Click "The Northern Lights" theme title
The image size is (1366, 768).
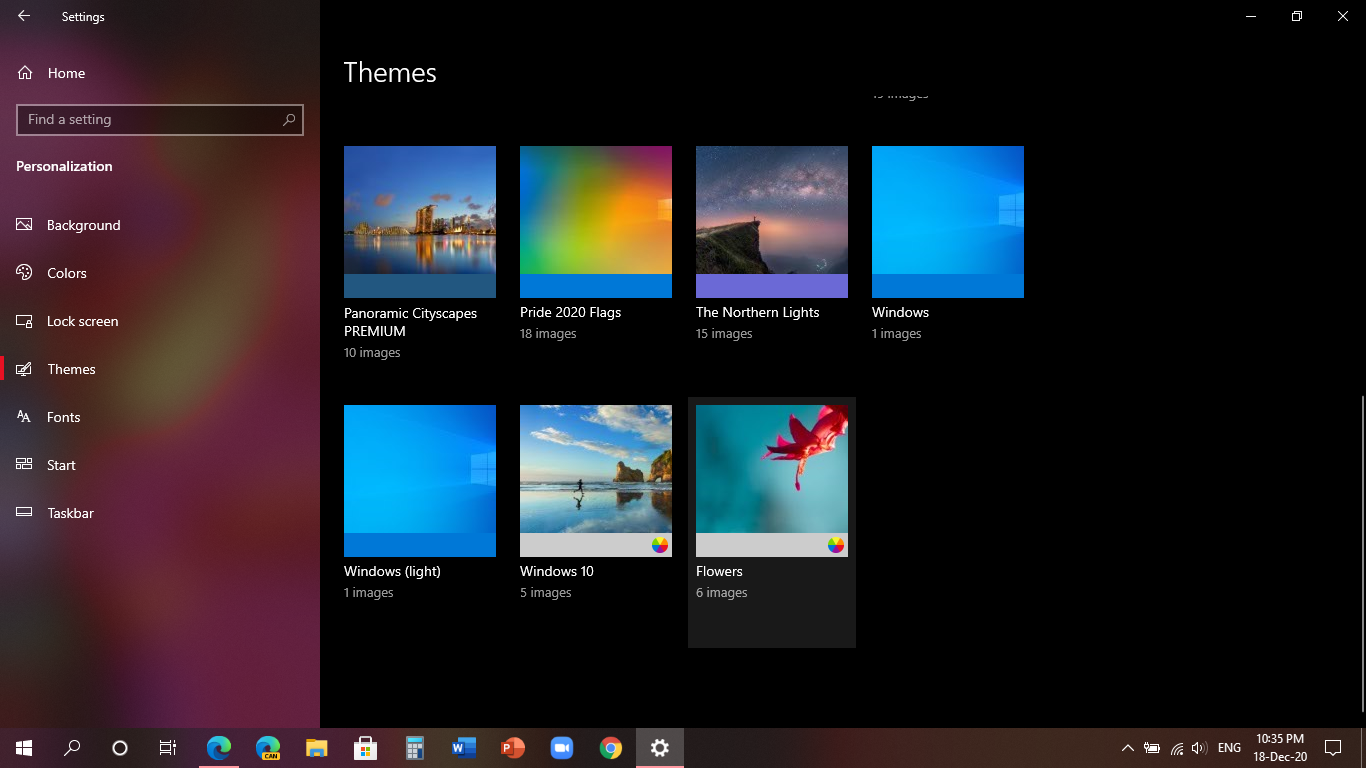click(x=758, y=312)
